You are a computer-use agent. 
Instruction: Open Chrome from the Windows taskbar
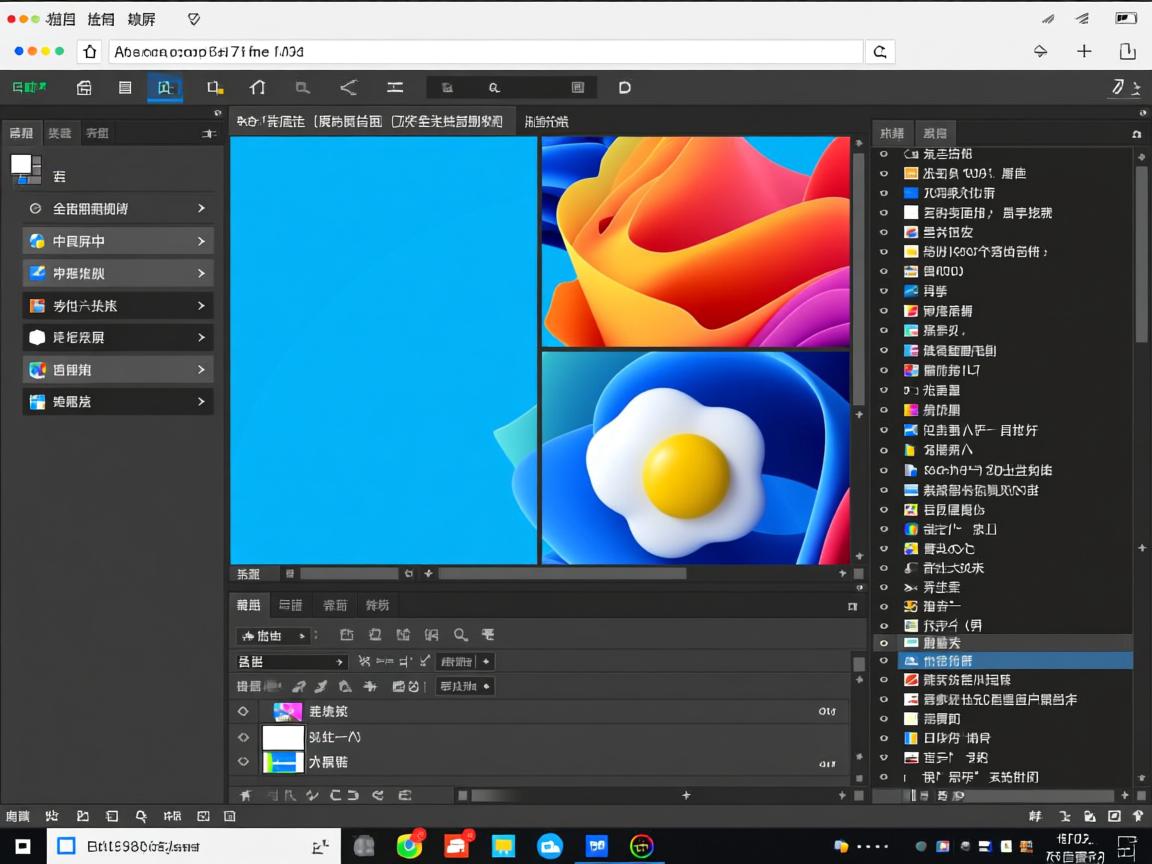pos(409,845)
